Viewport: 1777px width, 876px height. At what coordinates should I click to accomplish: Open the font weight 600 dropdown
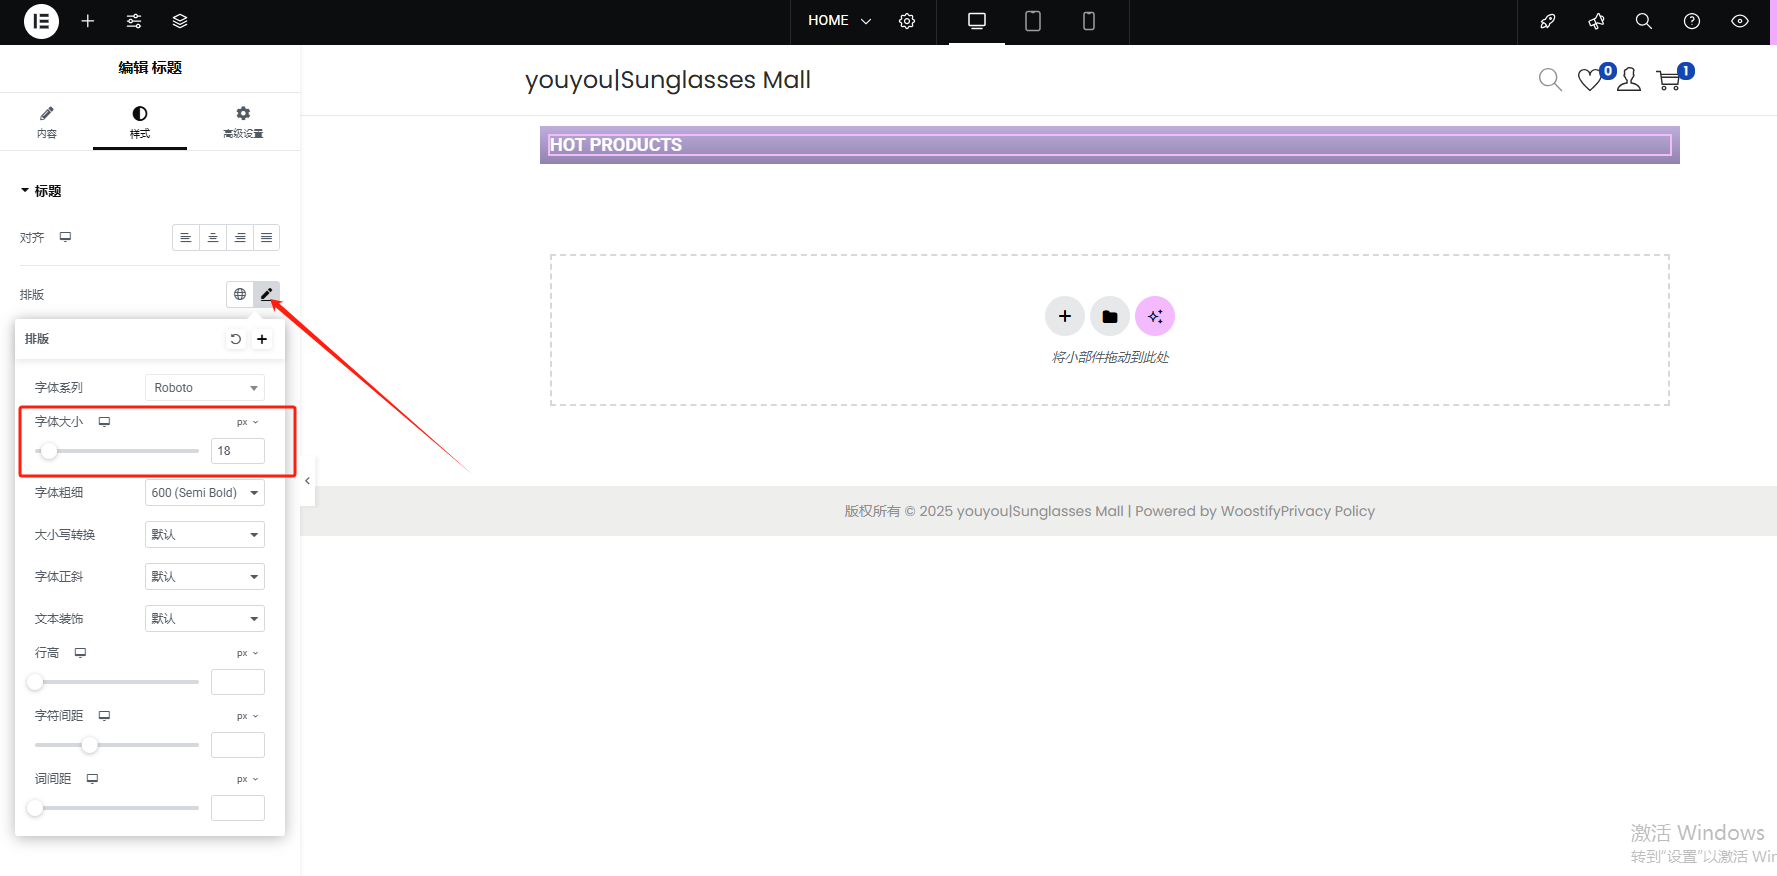tap(205, 493)
